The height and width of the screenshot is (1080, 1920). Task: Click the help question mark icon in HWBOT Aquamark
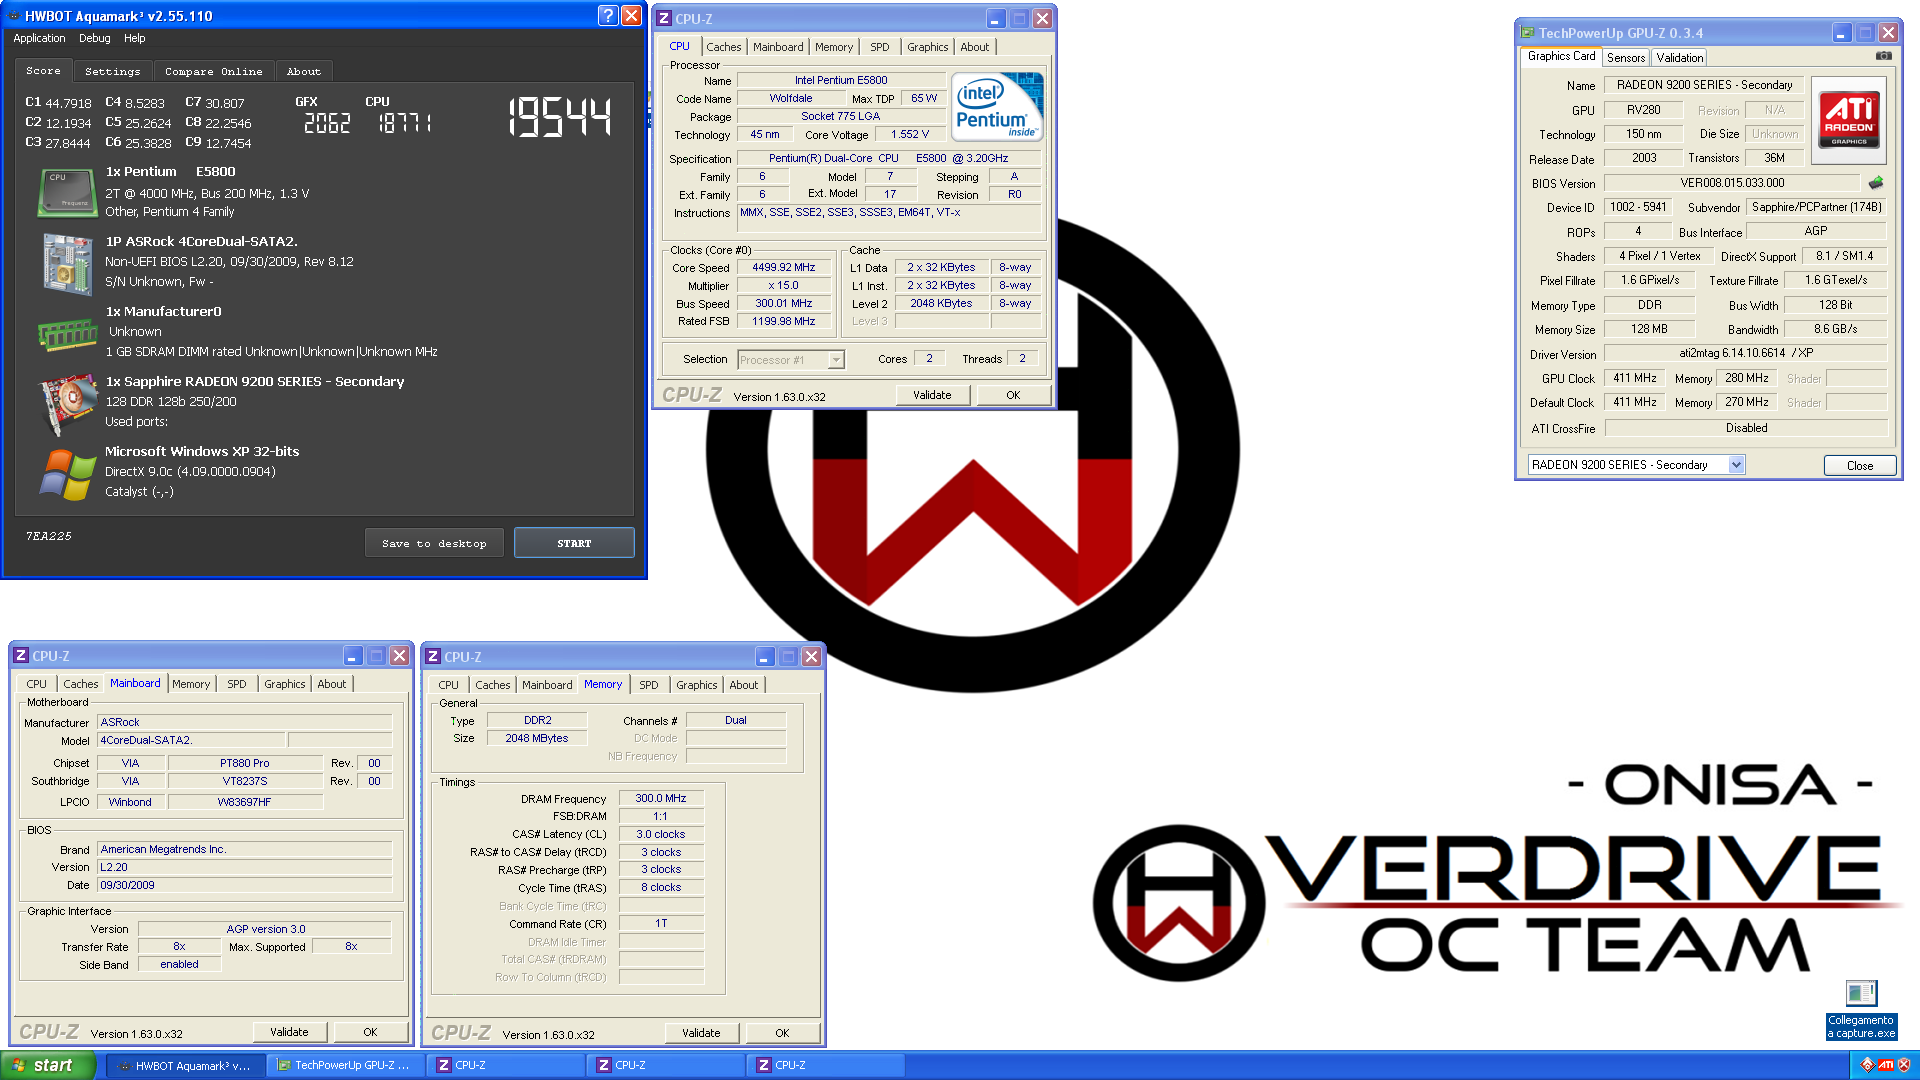tap(607, 16)
